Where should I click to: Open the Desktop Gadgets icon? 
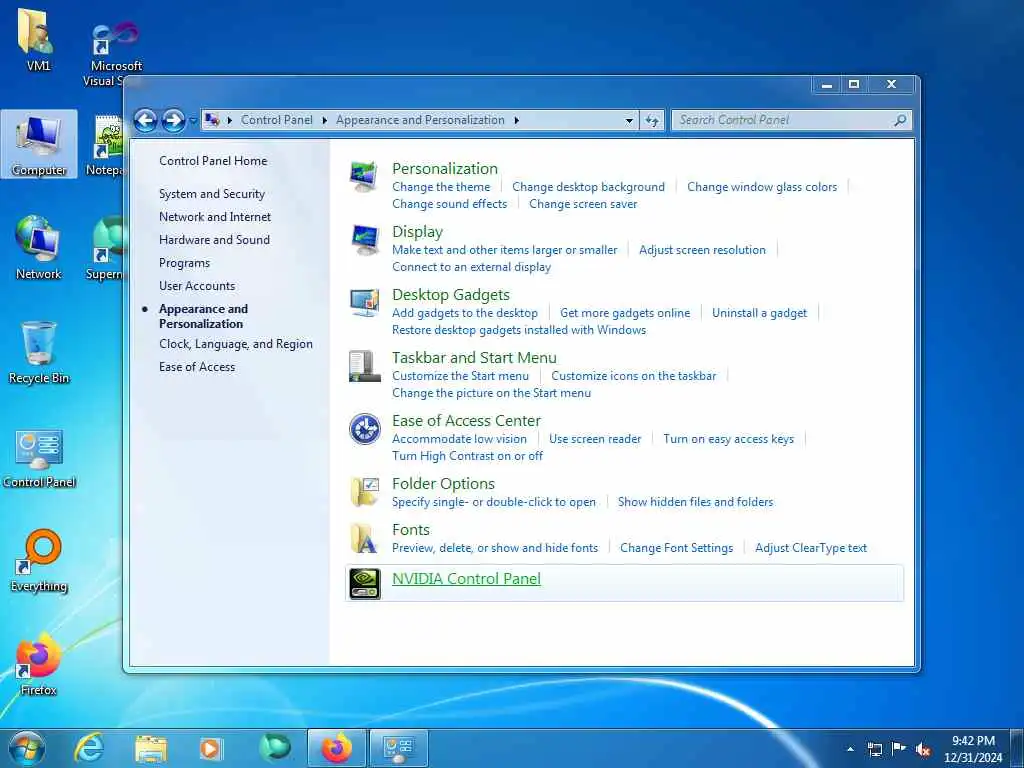pyautogui.click(x=364, y=303)
